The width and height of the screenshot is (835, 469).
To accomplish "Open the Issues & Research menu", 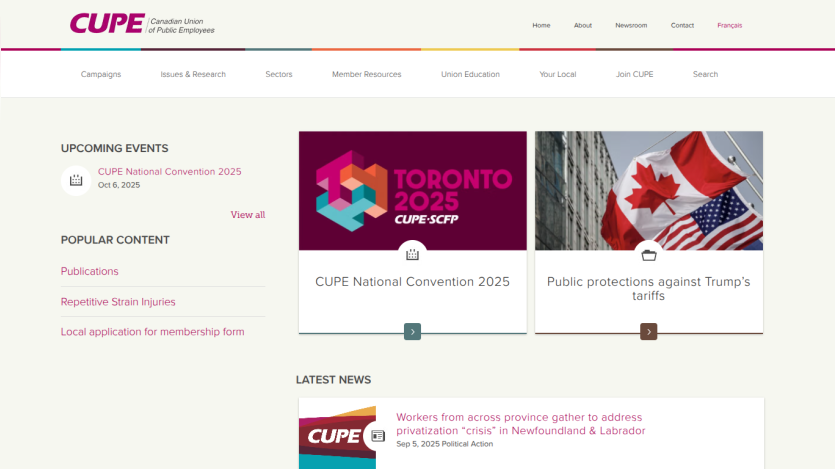I will click(193, 75).
